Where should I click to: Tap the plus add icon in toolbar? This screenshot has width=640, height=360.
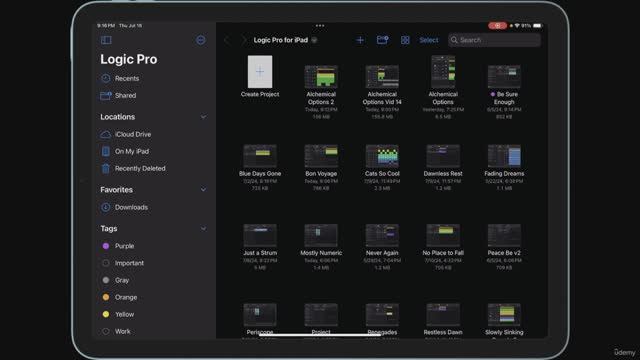tap(360, 40)
